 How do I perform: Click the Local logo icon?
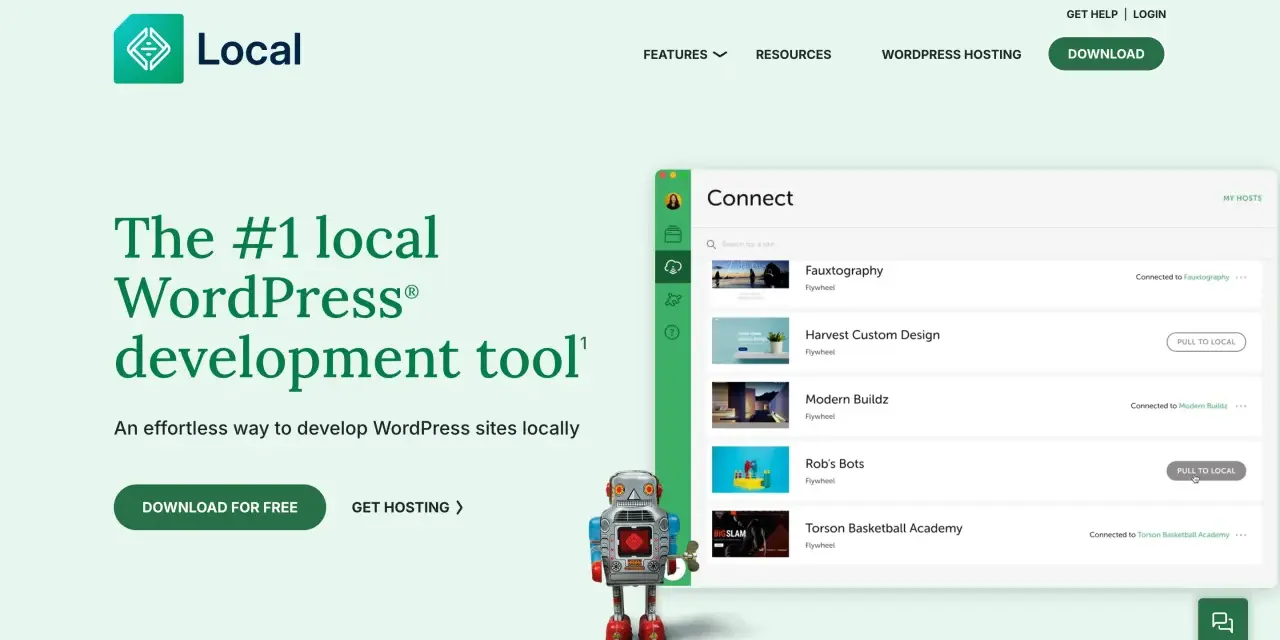tap(149, 49)
